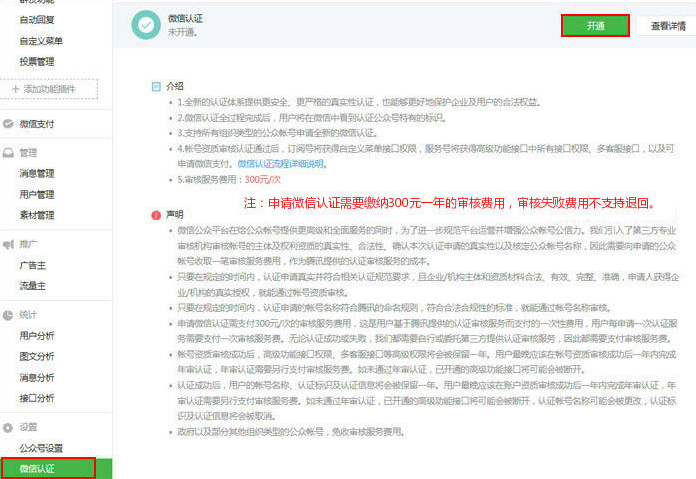696x479 pixels.
Task: Click the 微信支付 icon
Action: (8, 124)
